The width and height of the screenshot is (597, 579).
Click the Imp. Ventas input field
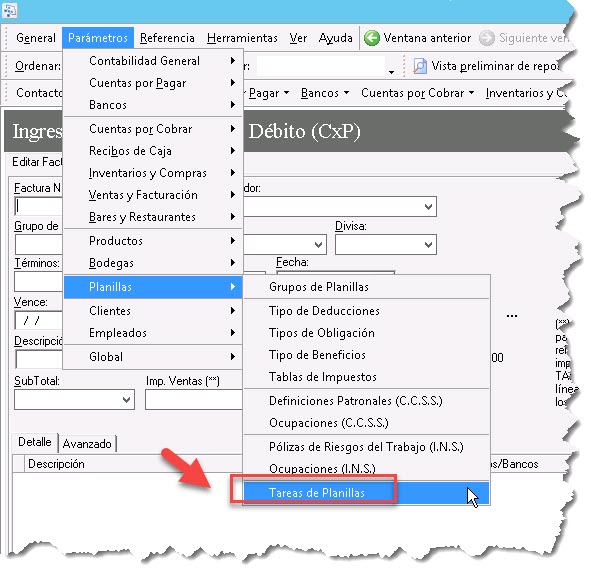coord(193,400)
